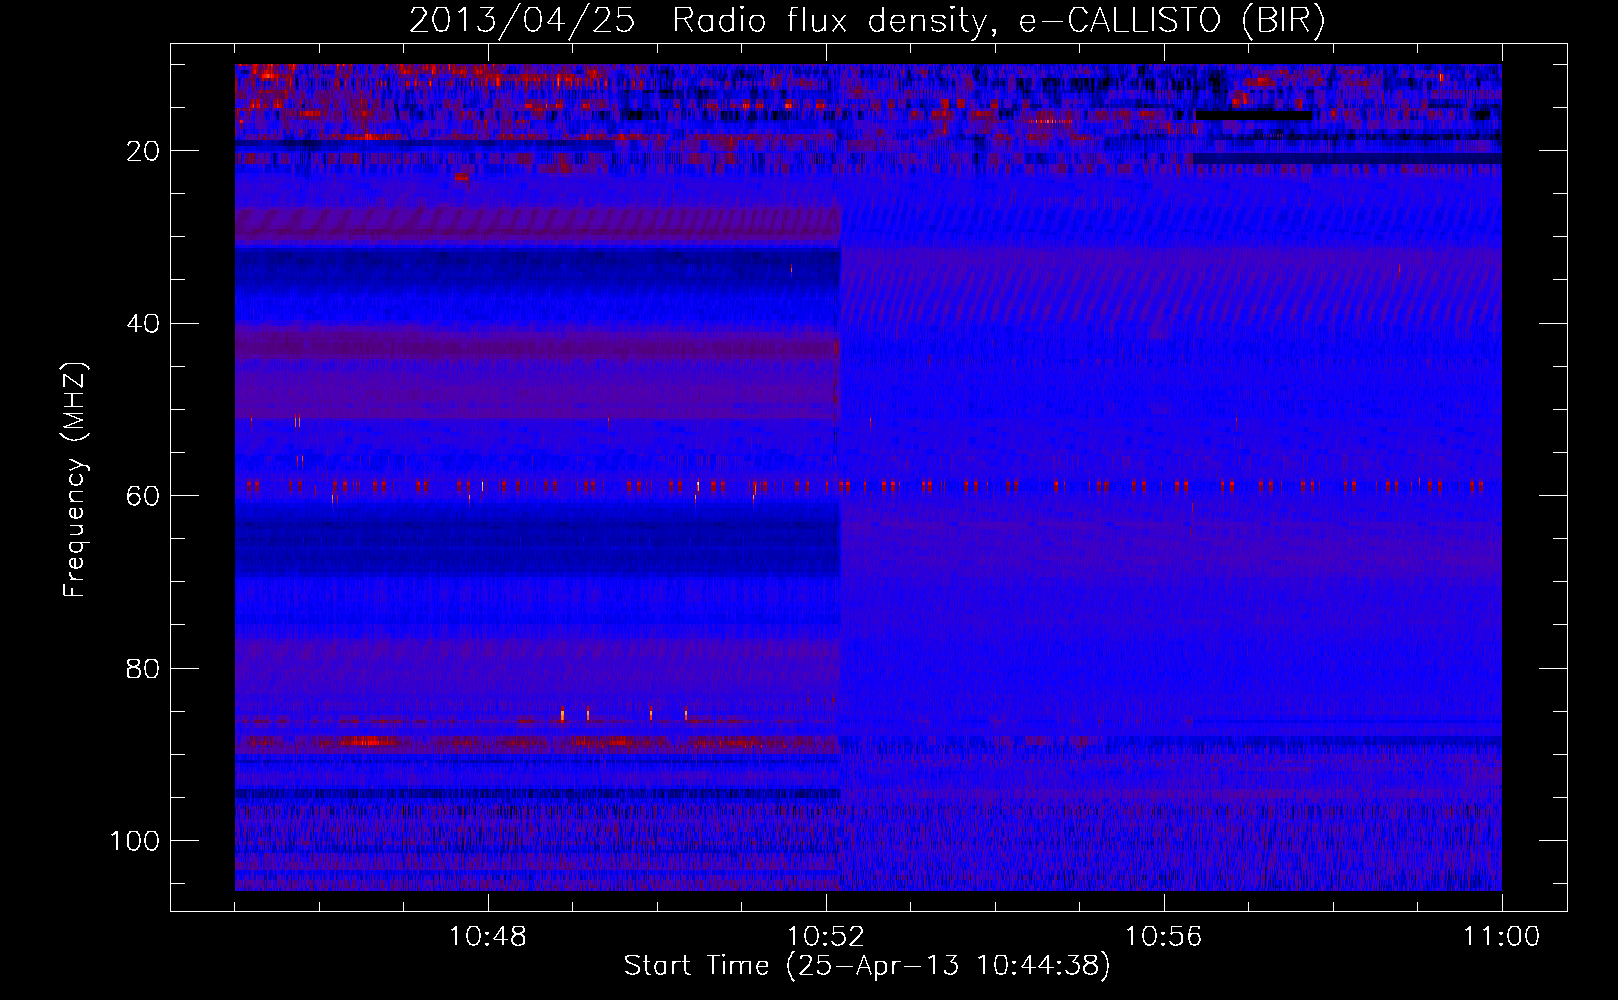This screenshot has width=1618, height=1000.
Task: Click the 40 frequency tick label
Action: 144,323
